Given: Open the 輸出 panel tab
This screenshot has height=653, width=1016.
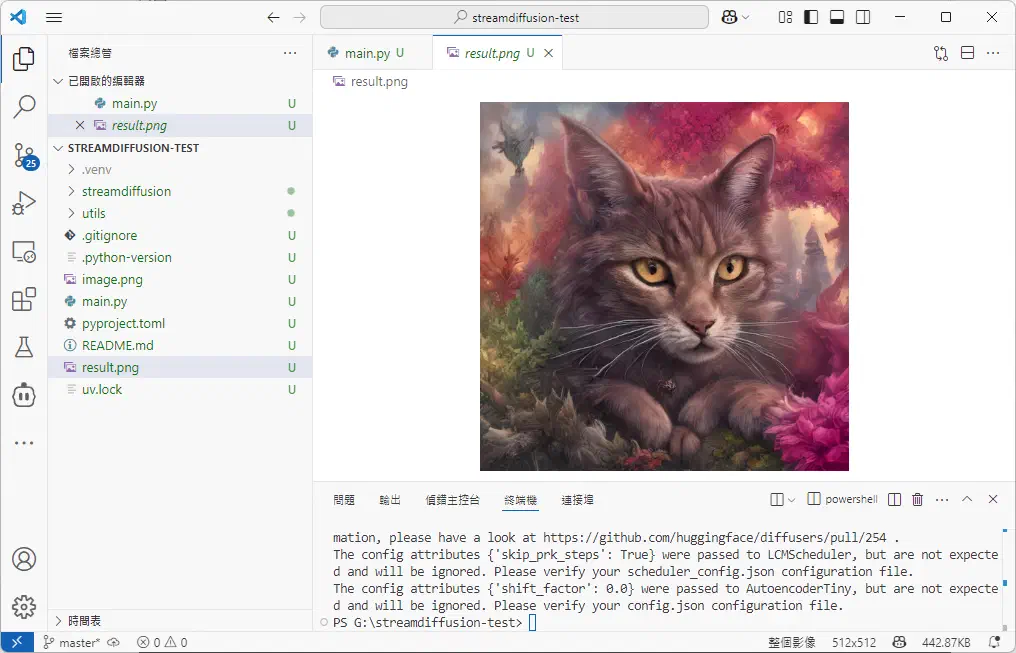Looking at the screenshot, I should (389, 499).
